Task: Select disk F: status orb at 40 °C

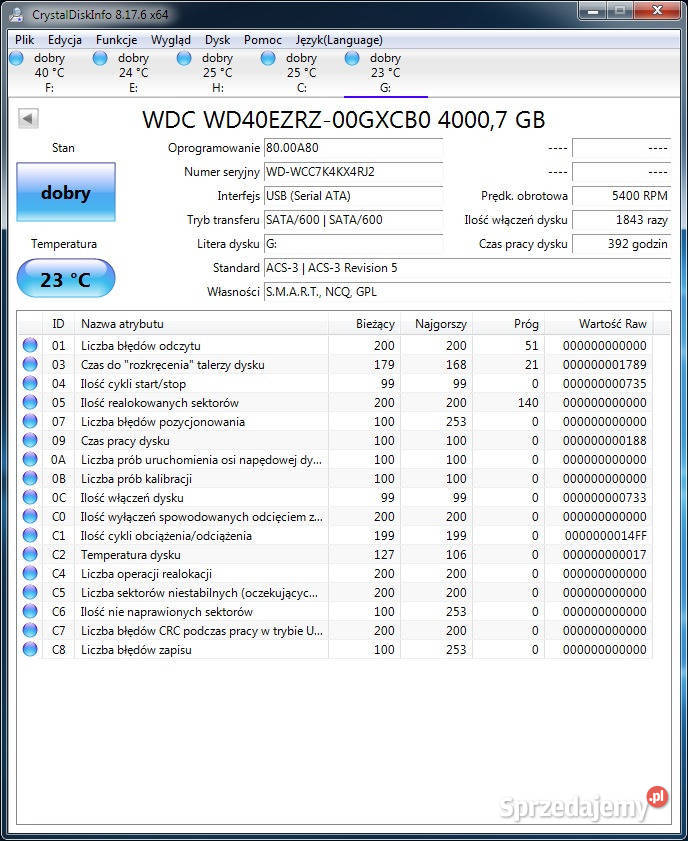Action: (x=17, y=58)
